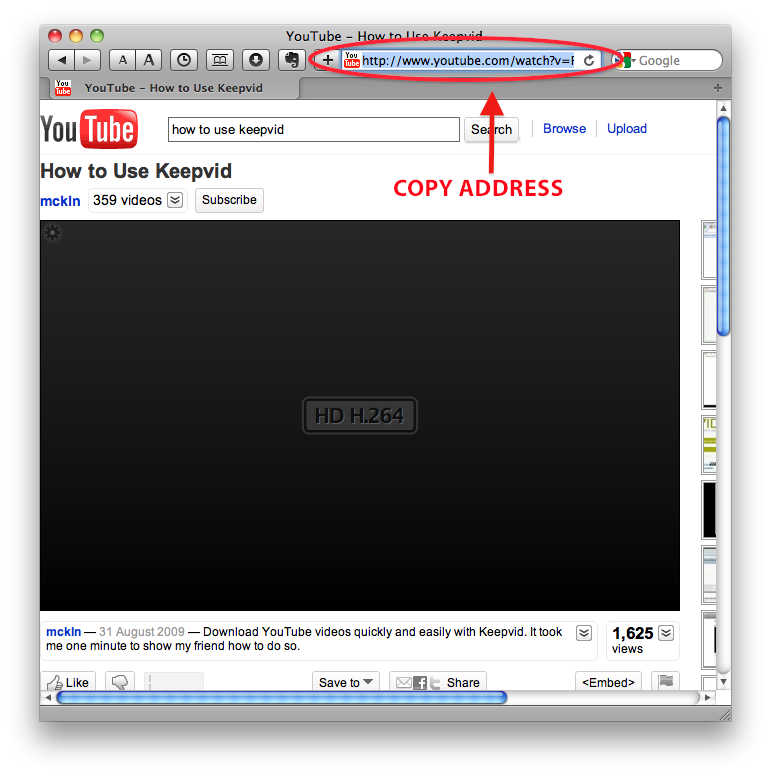Expand the 359 videos dropdown arrow
This screenshot has width=771, height=776.
pos(175,200)
